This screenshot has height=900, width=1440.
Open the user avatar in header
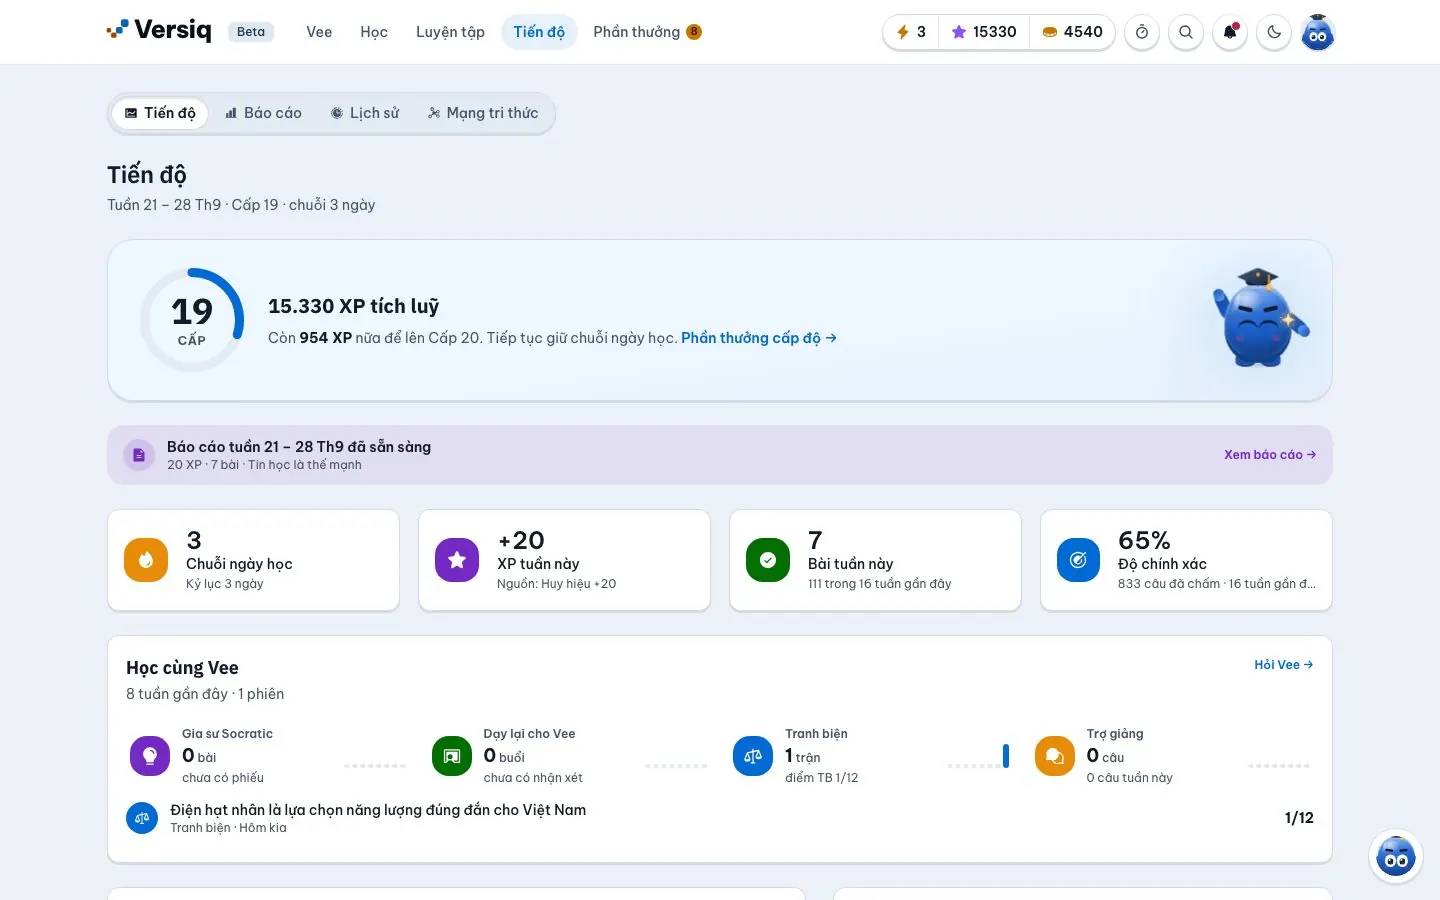tap(1318, 32)
